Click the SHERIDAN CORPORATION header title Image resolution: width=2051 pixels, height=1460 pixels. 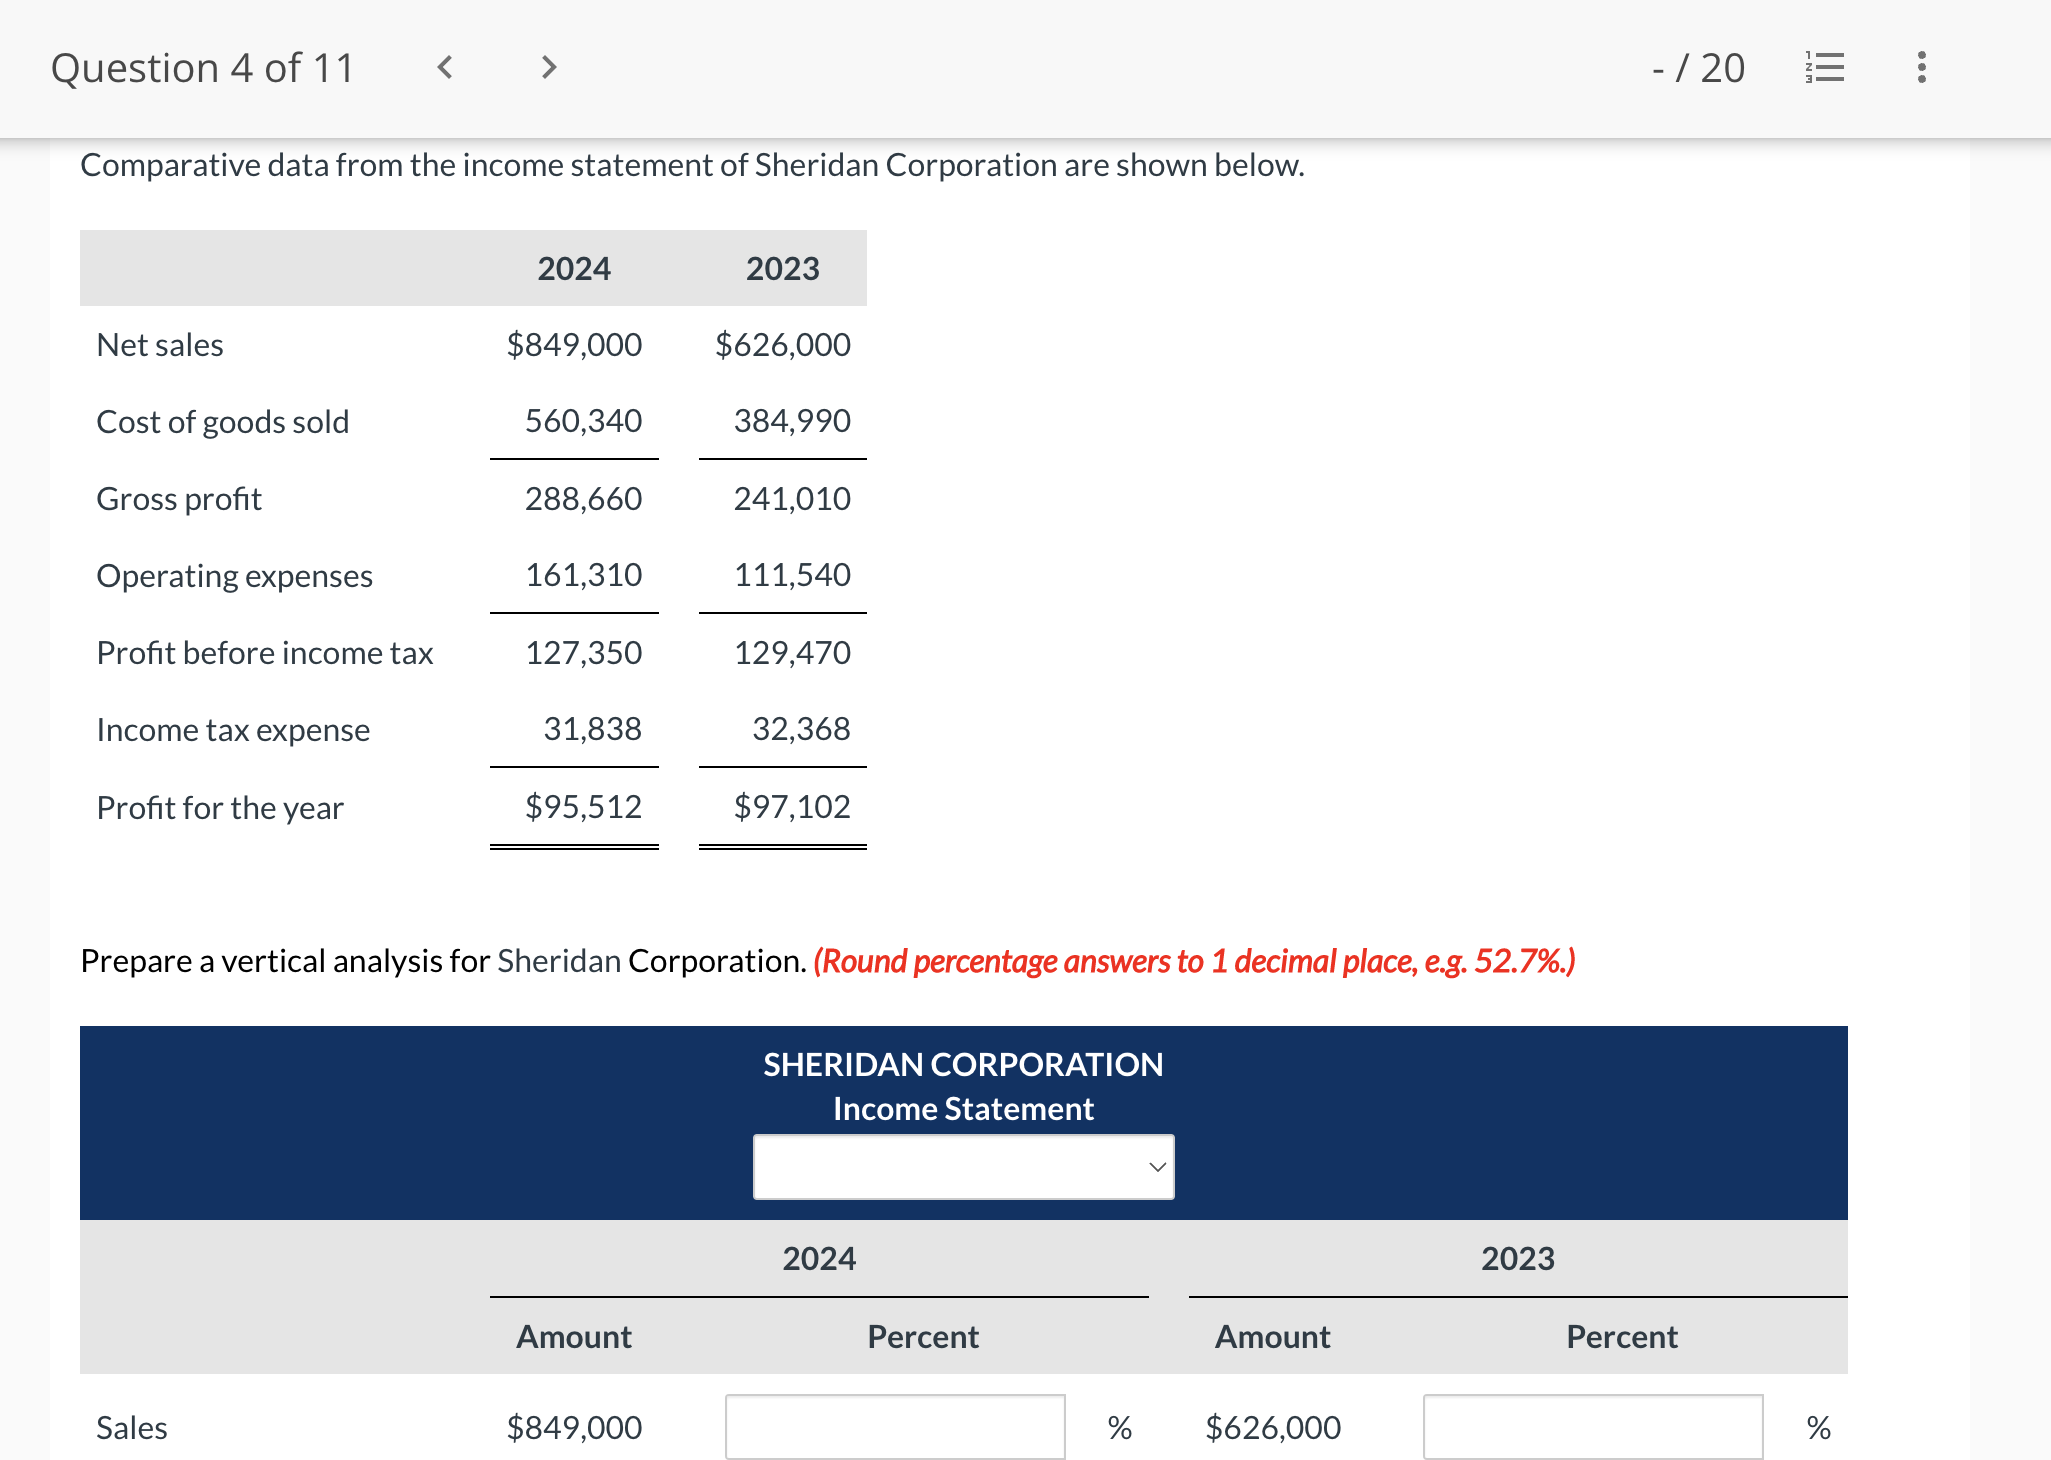pyautogui.click(x=962, y=1064)
